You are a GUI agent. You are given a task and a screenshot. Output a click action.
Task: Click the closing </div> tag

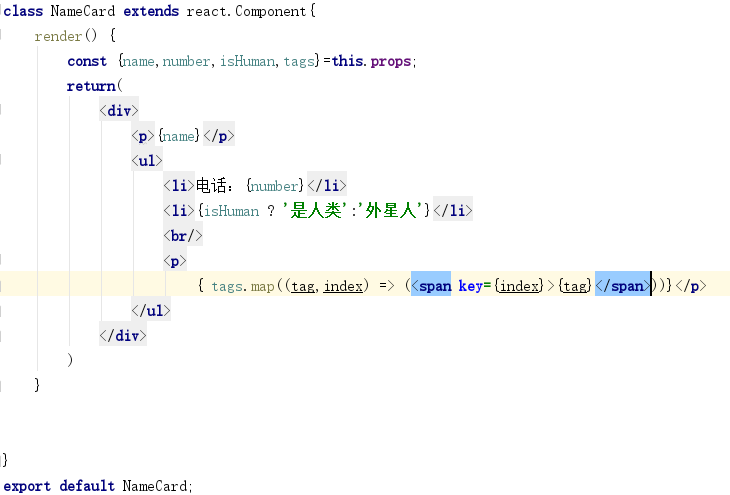pyautogui.click(x=123, y=336)
